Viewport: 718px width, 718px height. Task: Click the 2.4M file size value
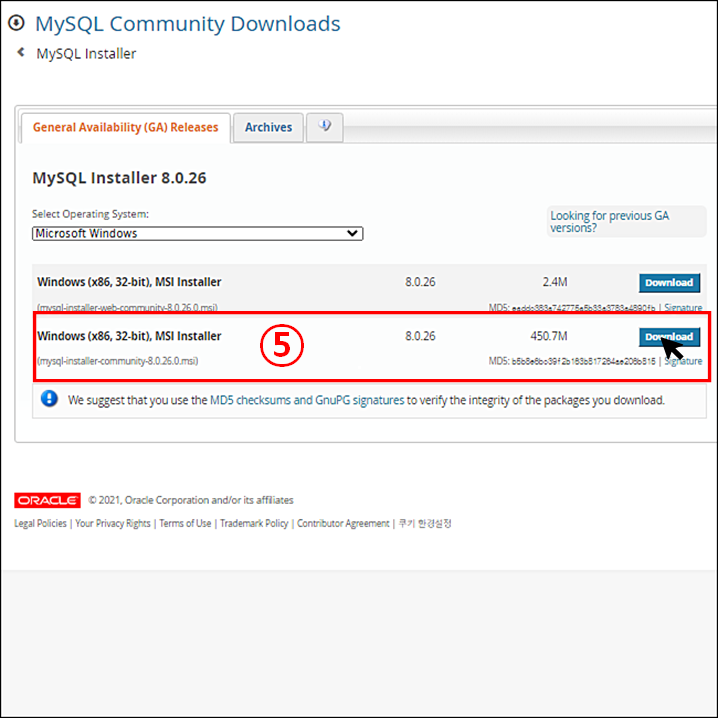[555, 282]
